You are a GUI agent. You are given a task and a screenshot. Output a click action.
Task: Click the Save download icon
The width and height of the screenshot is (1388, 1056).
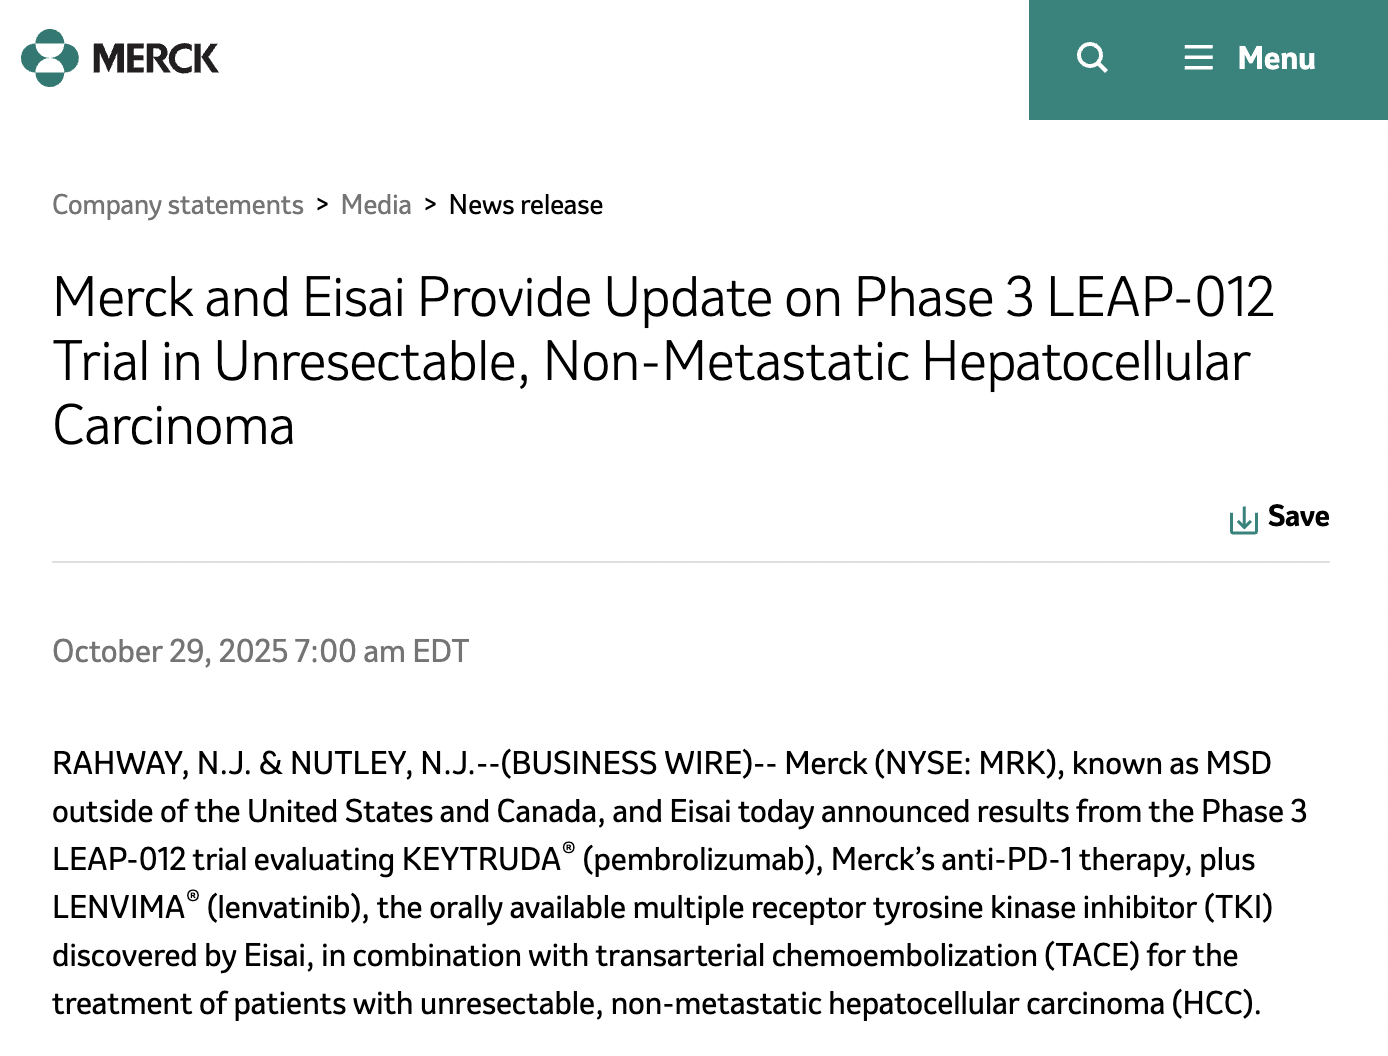(x=1243, y=520)
